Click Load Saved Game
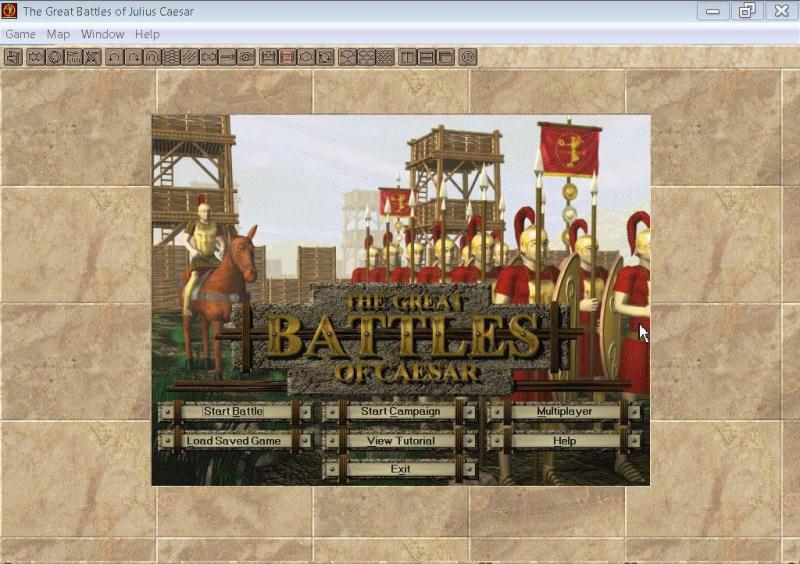800x564 pixels. click(x=233, y=440)
